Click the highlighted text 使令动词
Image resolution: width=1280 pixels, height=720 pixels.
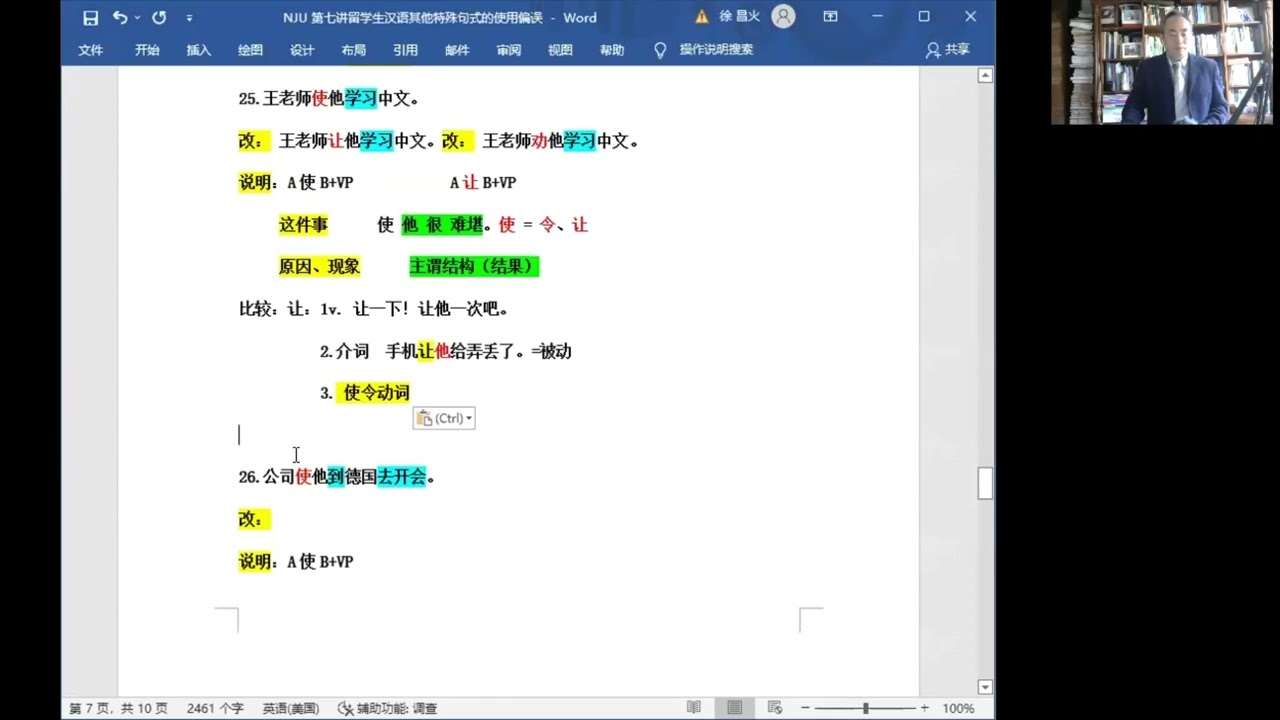[377, 393]
